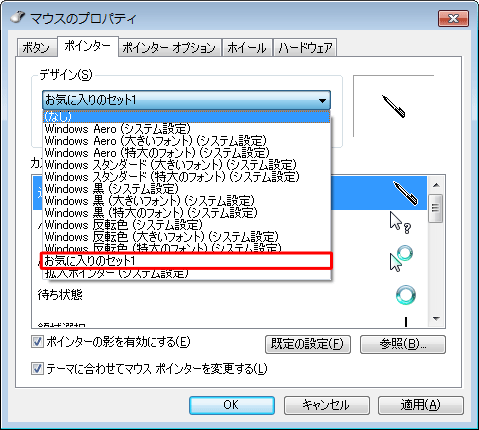The width and height of the screenshot is (479, 430).
Task: Click the pen pointer preview image
Action: click(x=394, y=106)
